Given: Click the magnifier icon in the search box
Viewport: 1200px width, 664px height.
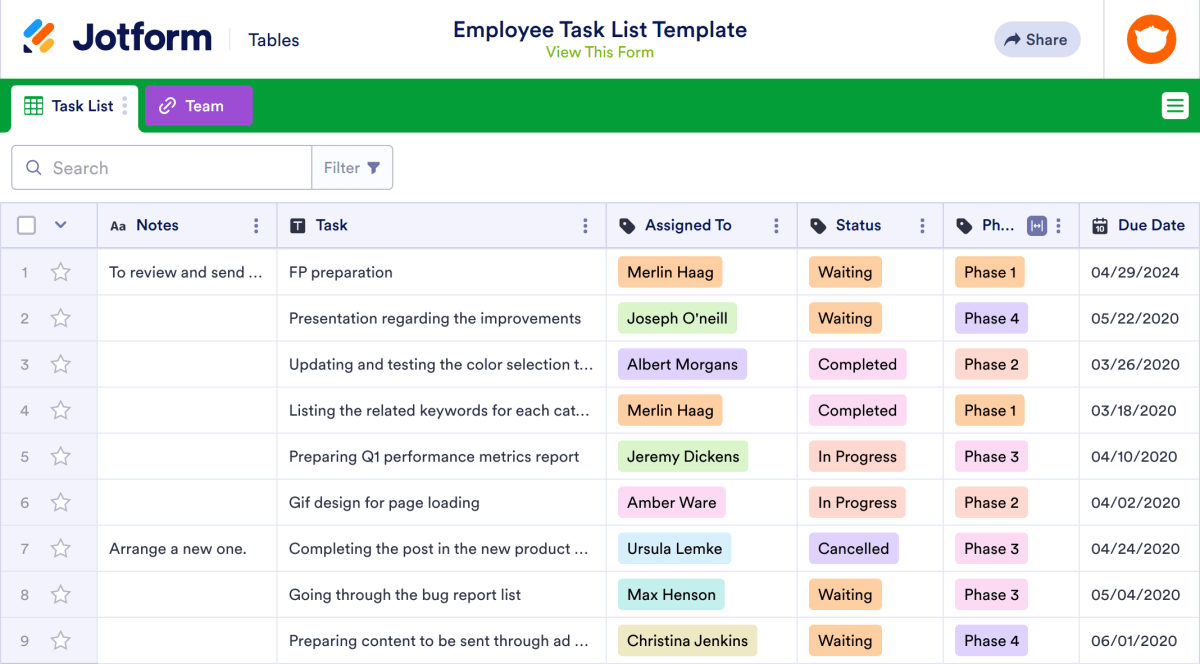Looking at the screenshot, I should tap(33, 167).
